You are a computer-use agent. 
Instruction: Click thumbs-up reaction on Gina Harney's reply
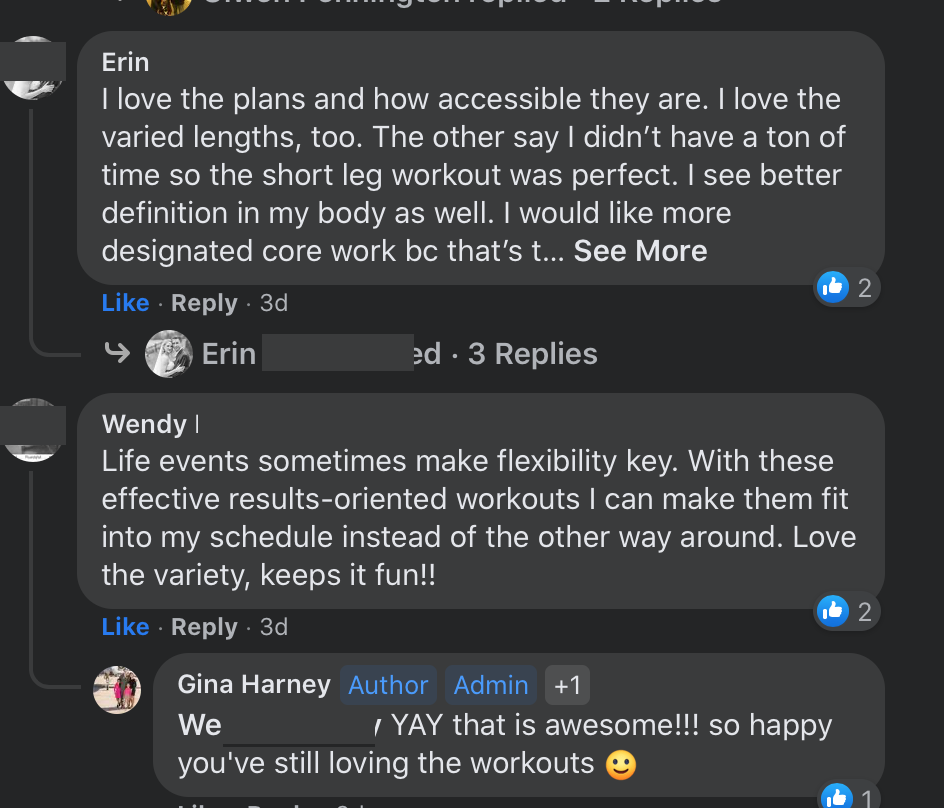pyautogui.click(x=836, y=797)
